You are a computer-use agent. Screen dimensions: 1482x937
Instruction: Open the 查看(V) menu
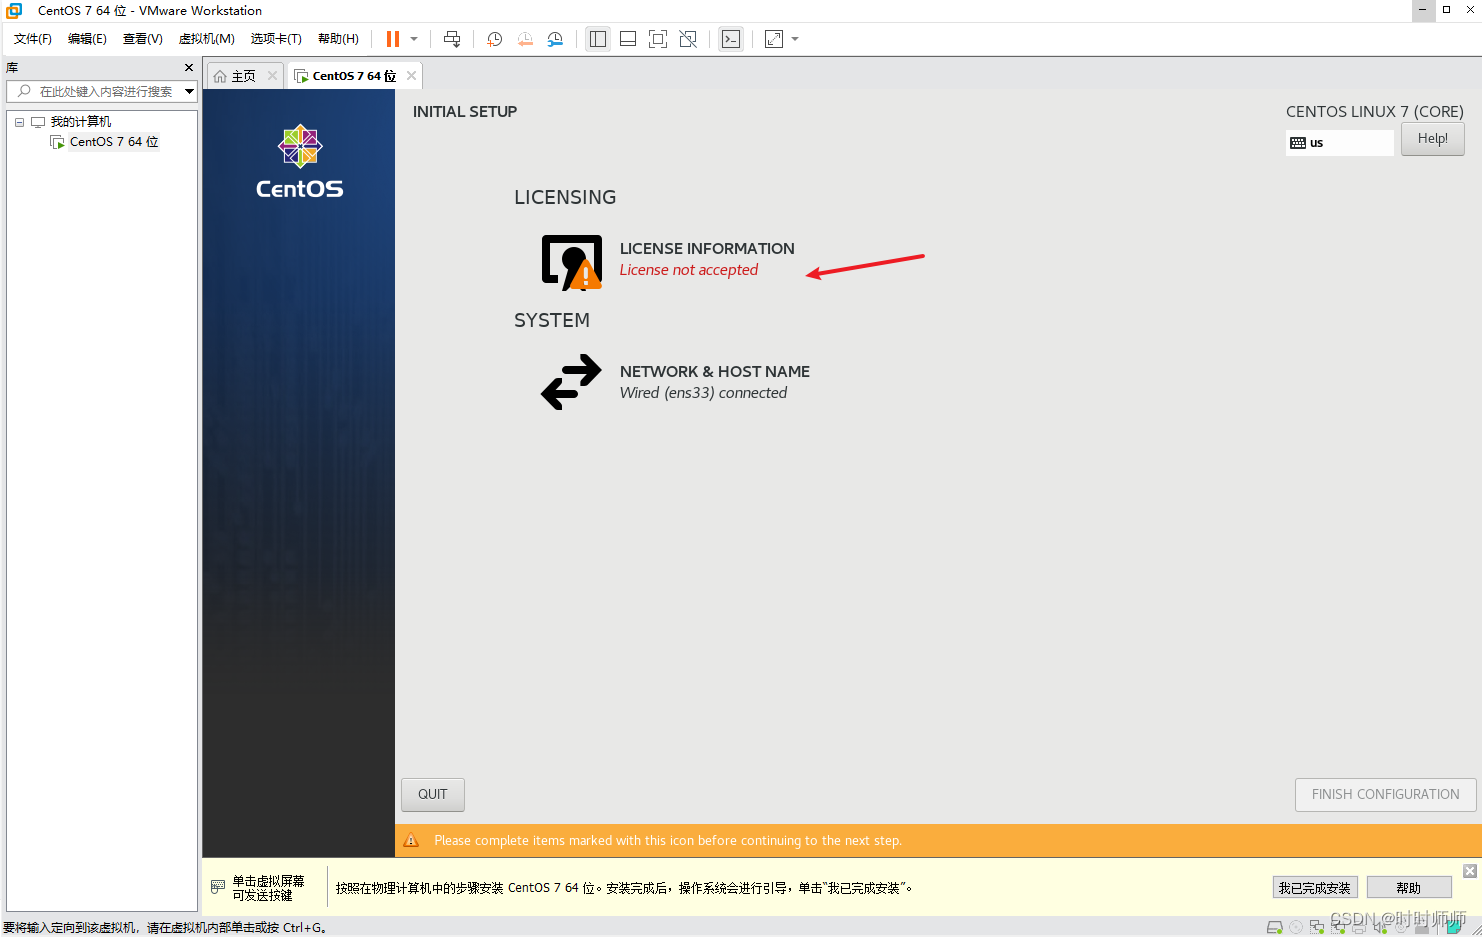tap(143, 39)
